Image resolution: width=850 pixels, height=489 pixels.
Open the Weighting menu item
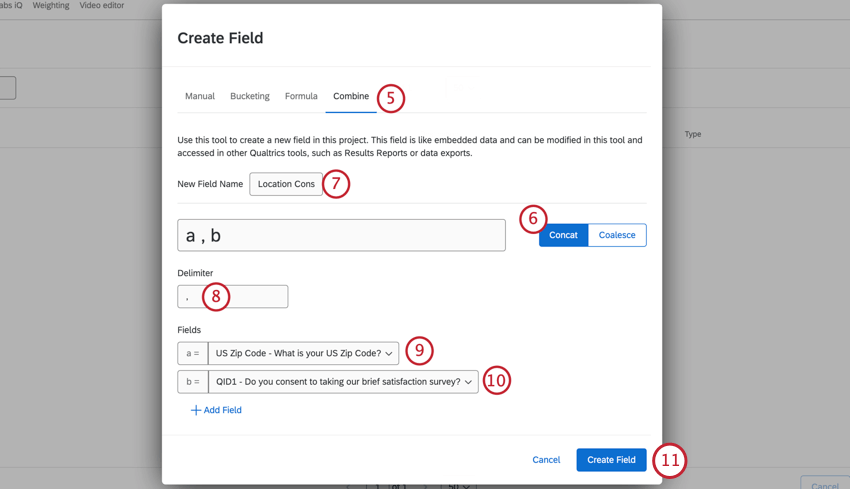pos(51,6)
